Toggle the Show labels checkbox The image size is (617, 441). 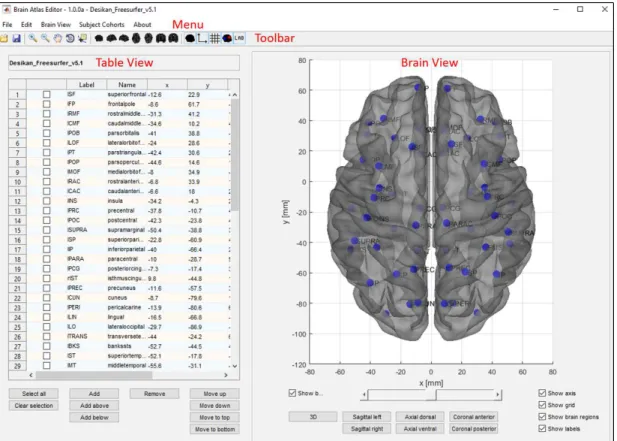(x=542, y=428)
